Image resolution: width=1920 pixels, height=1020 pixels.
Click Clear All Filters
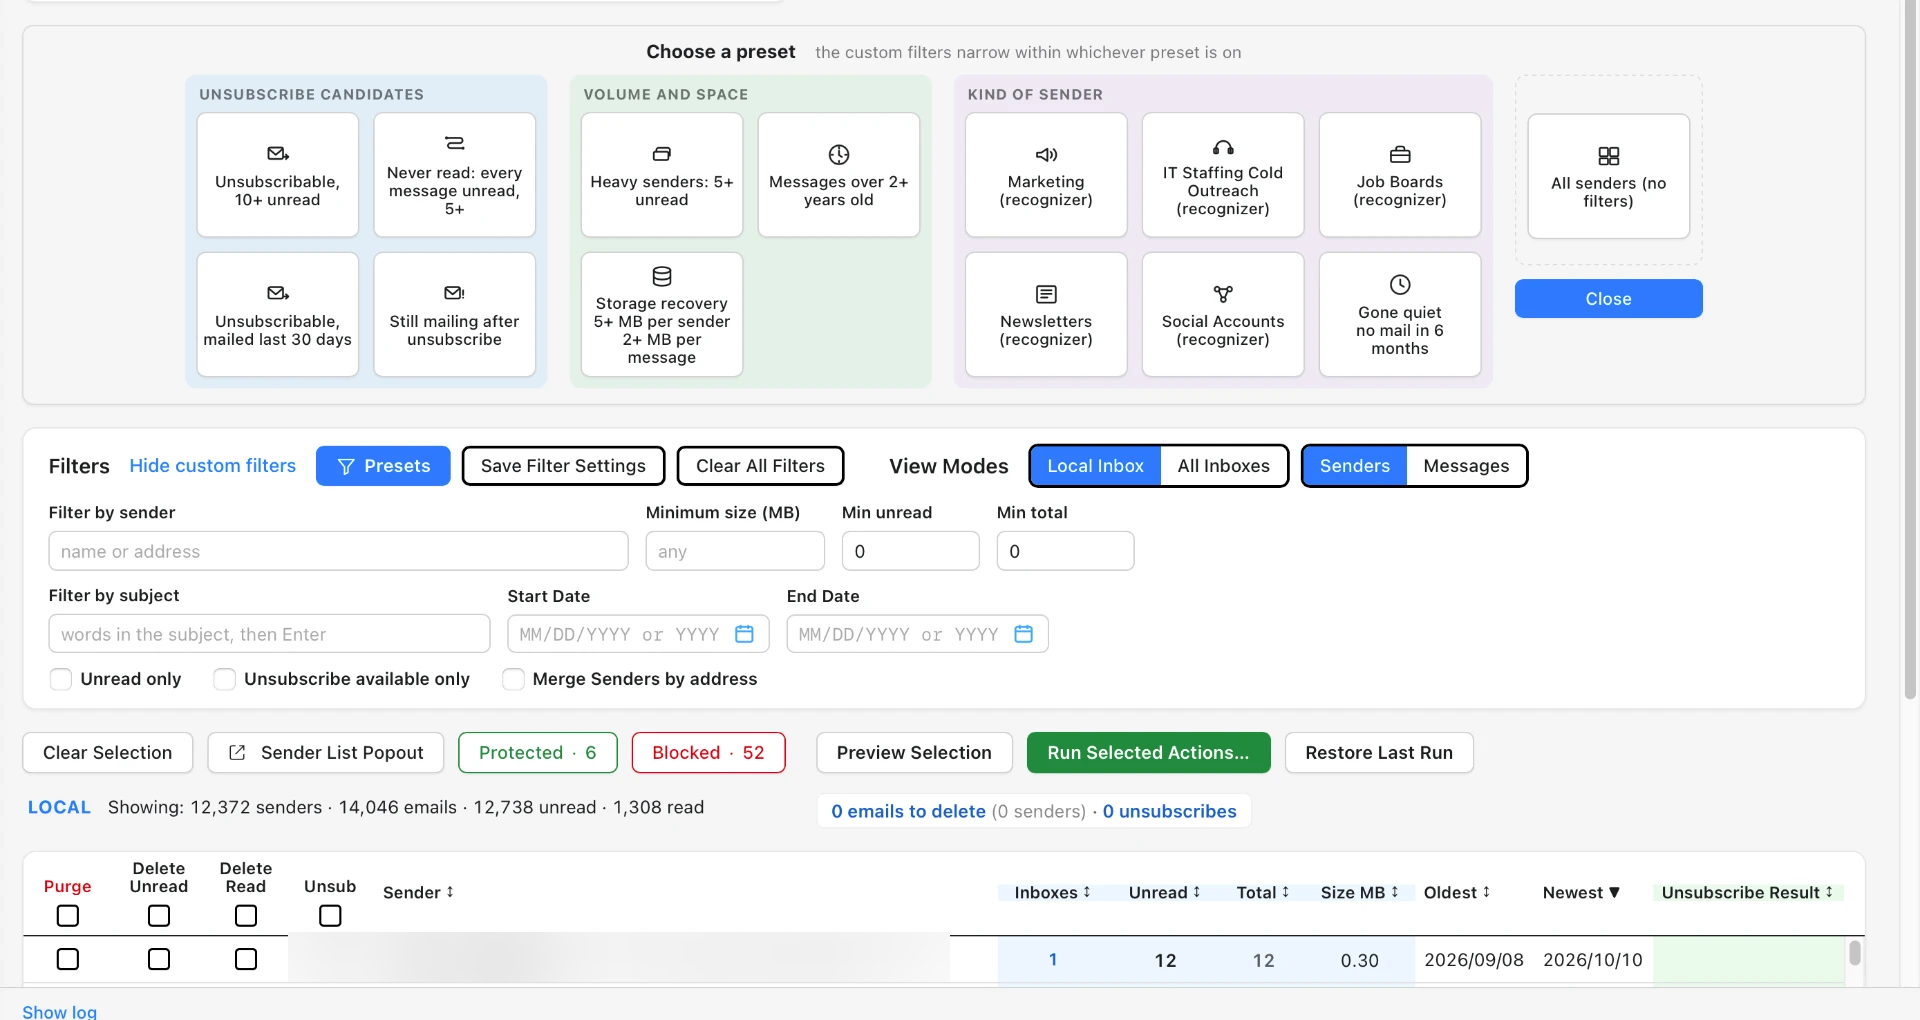pos(760,466)
